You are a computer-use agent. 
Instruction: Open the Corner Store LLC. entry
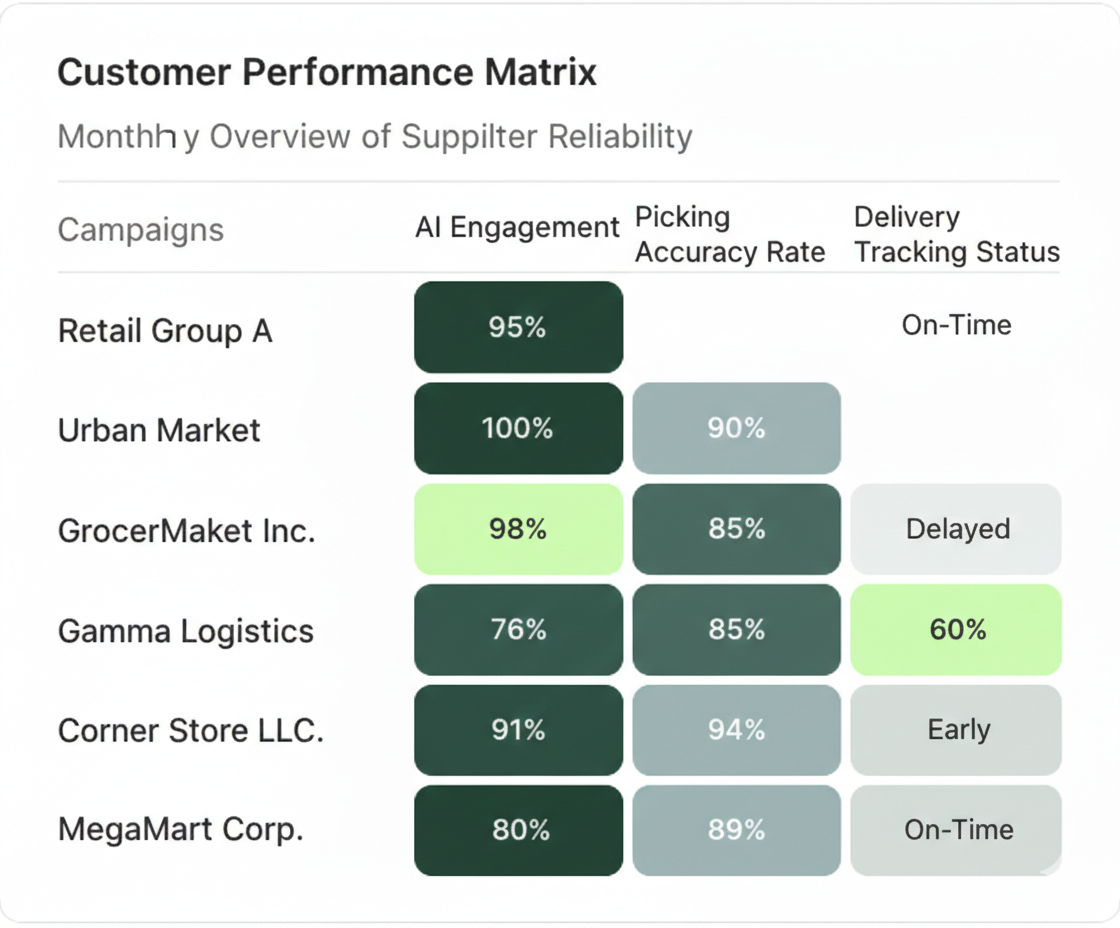tap(190, 730)
